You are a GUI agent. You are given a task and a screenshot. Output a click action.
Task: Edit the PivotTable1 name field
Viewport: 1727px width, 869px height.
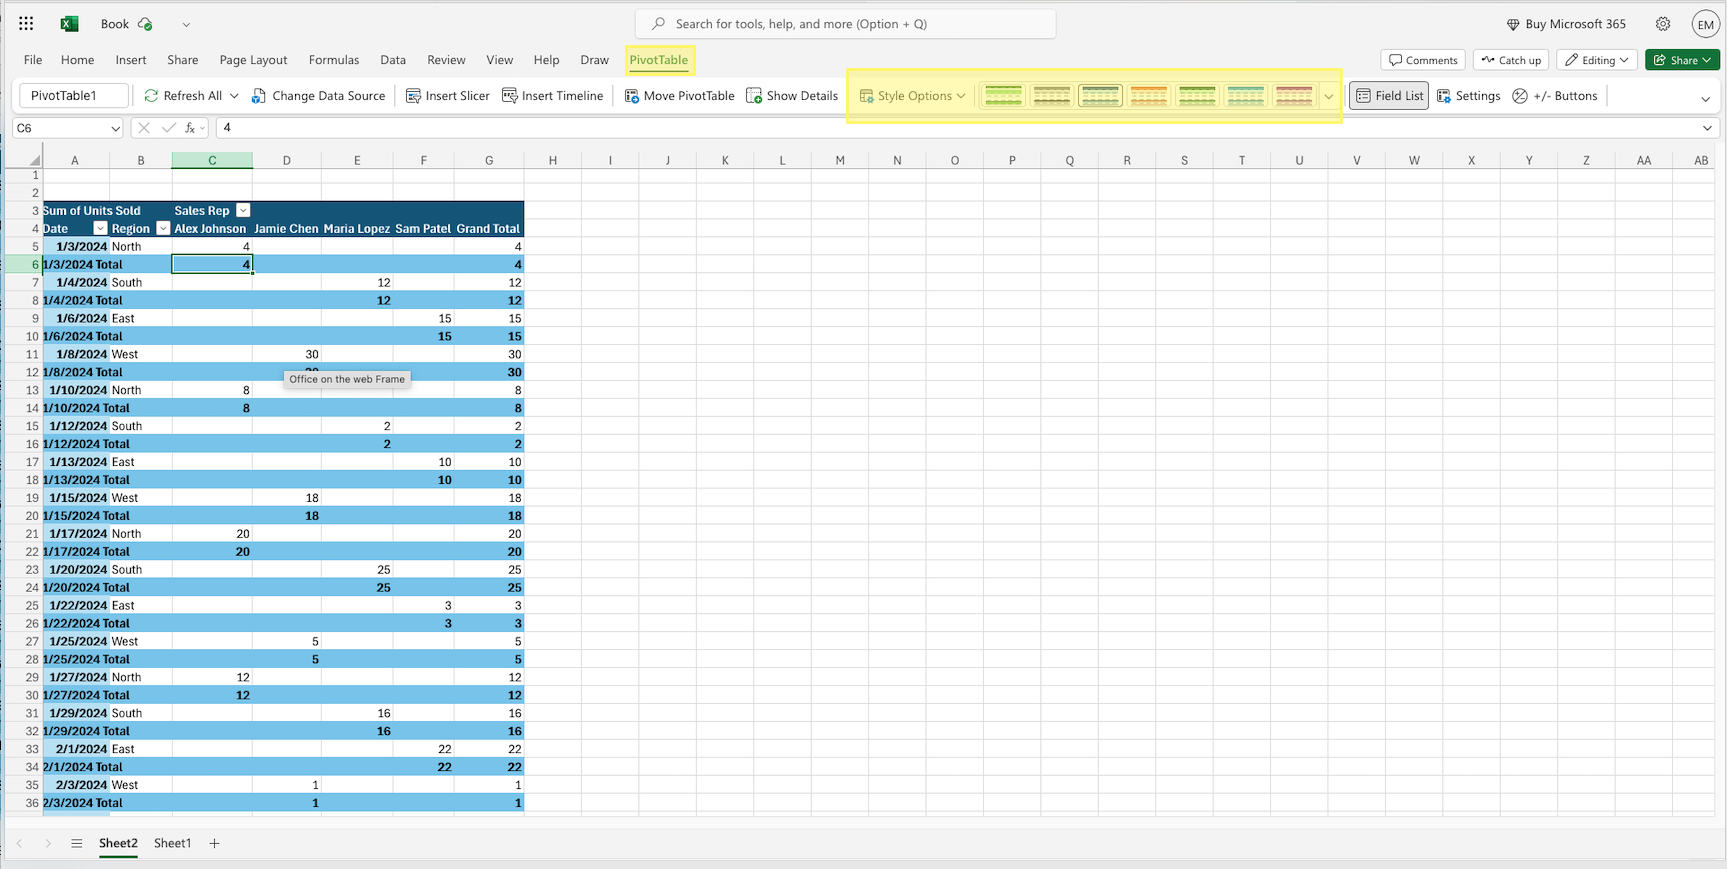tap(74, 96)
